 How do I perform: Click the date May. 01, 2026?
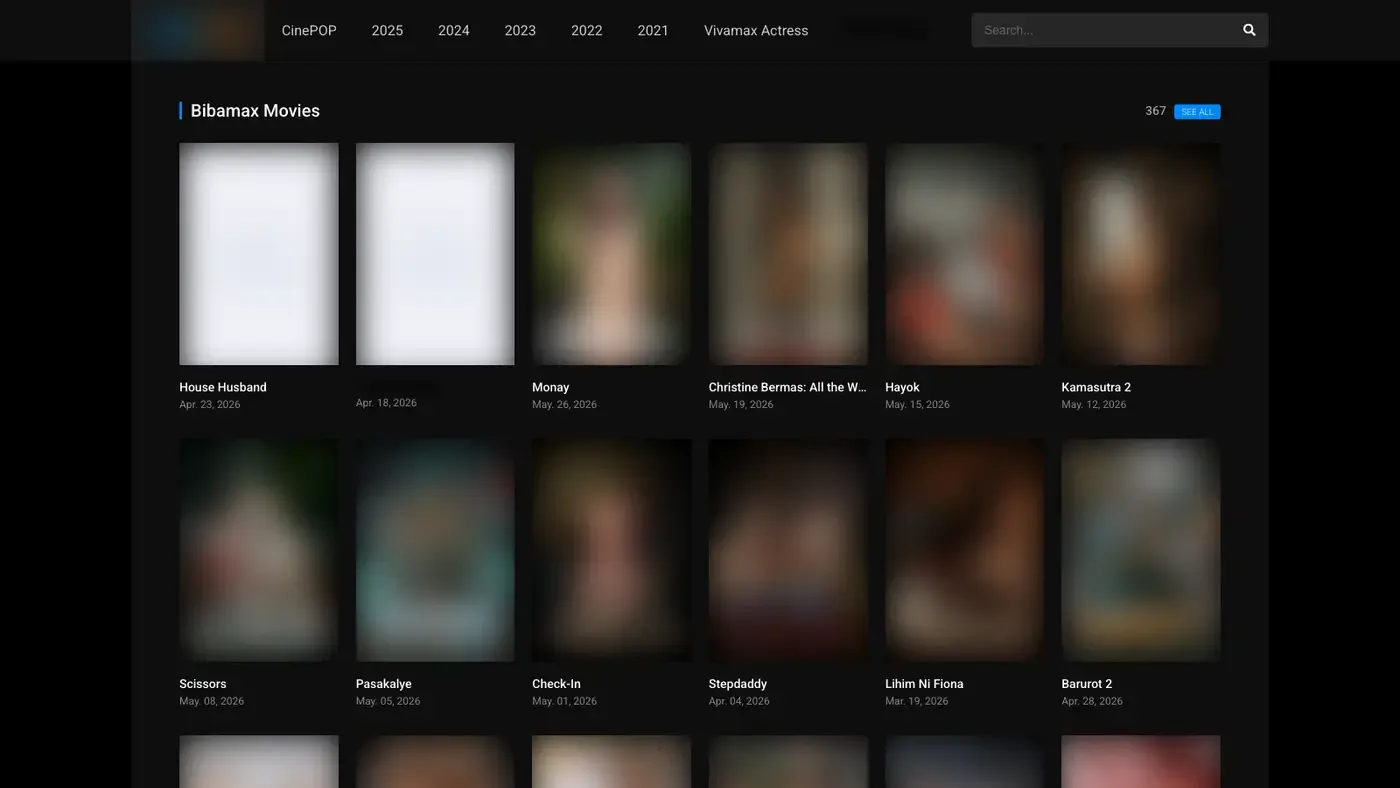coord(564,701)
